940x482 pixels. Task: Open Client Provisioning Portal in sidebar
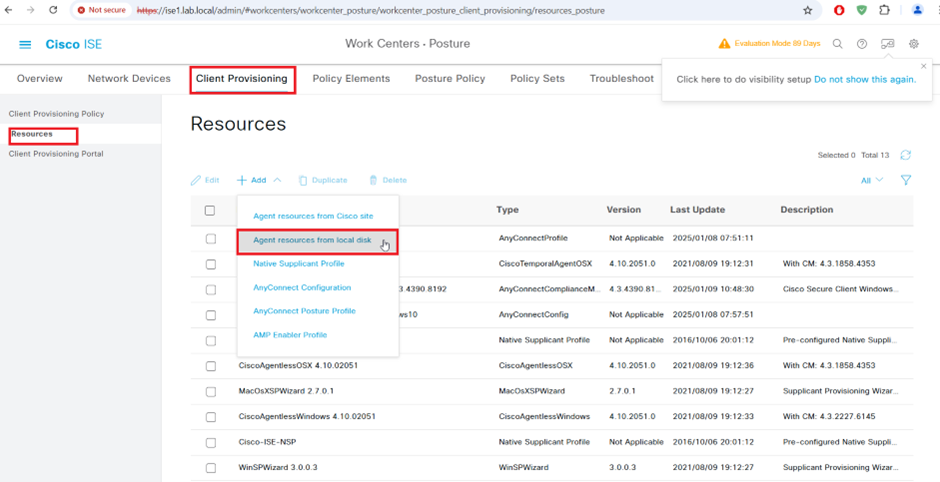[56, 154]
